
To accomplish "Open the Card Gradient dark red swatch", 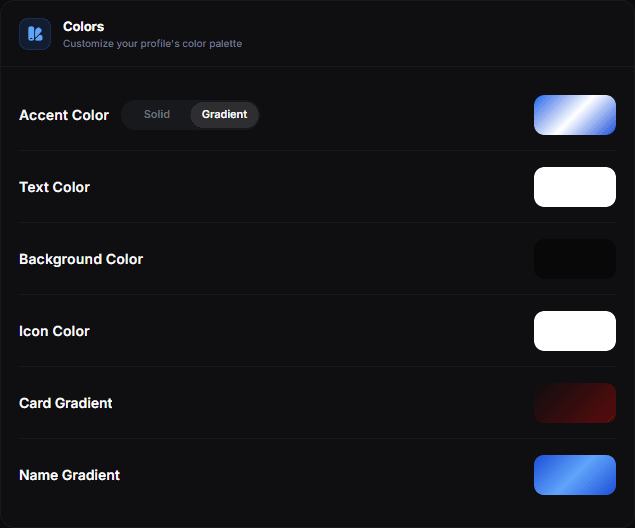I will (575, 403).
